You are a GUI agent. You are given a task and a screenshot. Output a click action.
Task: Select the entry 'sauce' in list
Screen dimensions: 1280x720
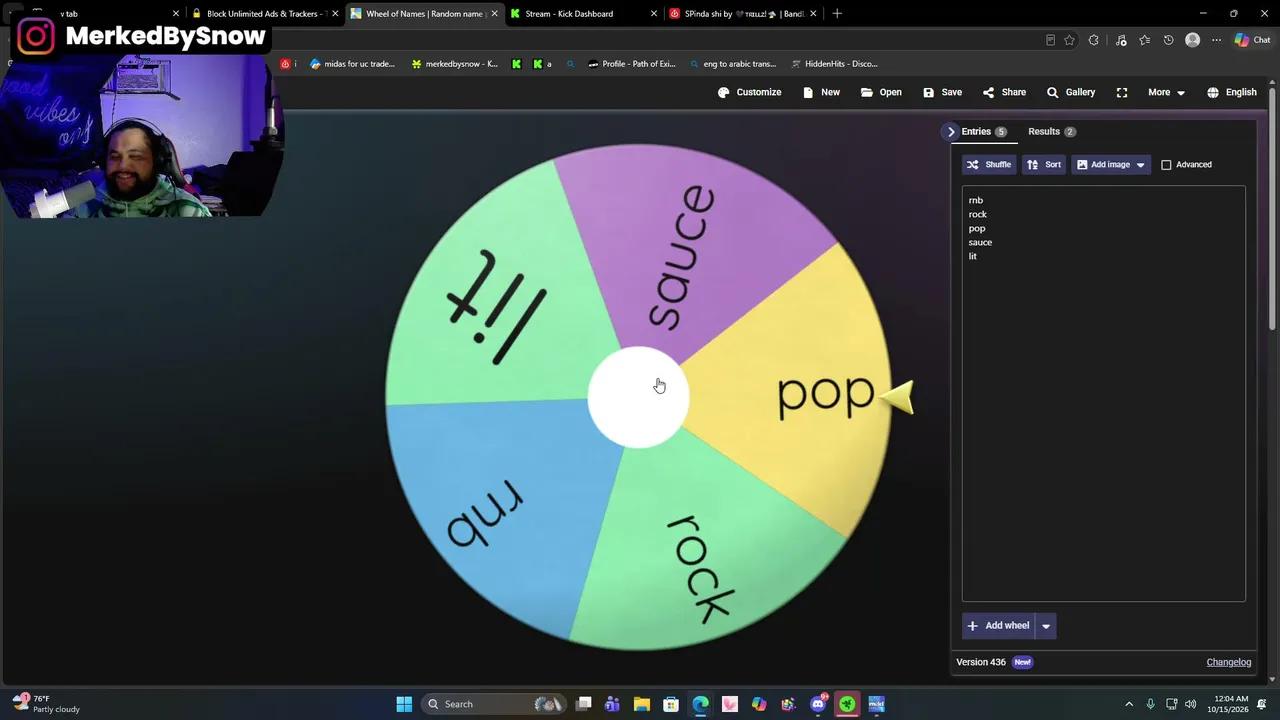980,242
